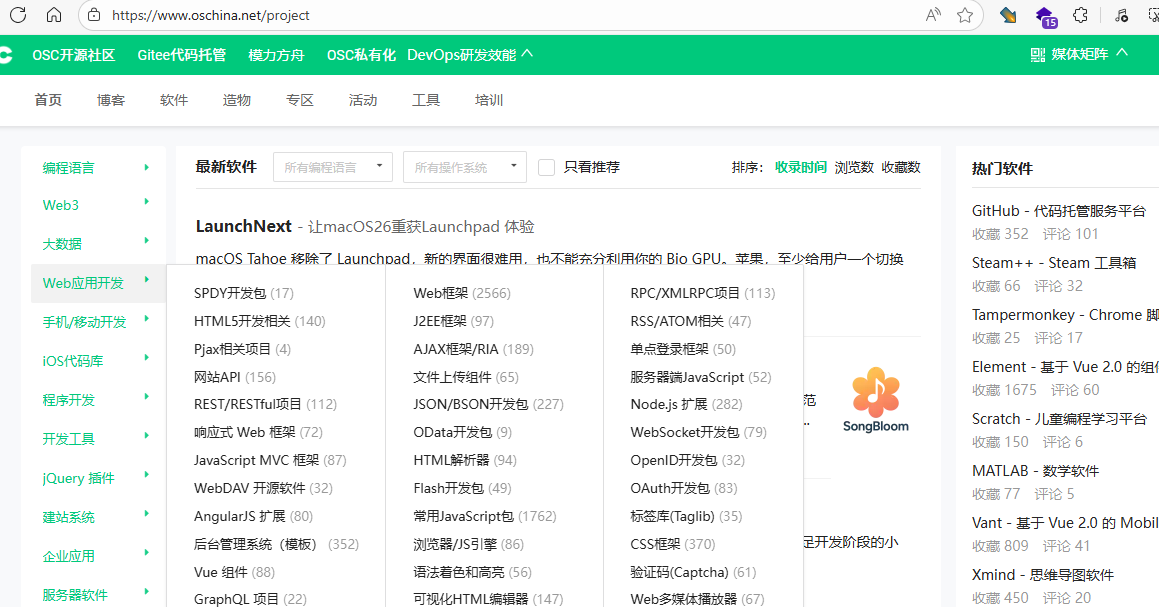Sort software by 浏览数
This screenshot has height=607, width=1159.
tap(854, 167)
